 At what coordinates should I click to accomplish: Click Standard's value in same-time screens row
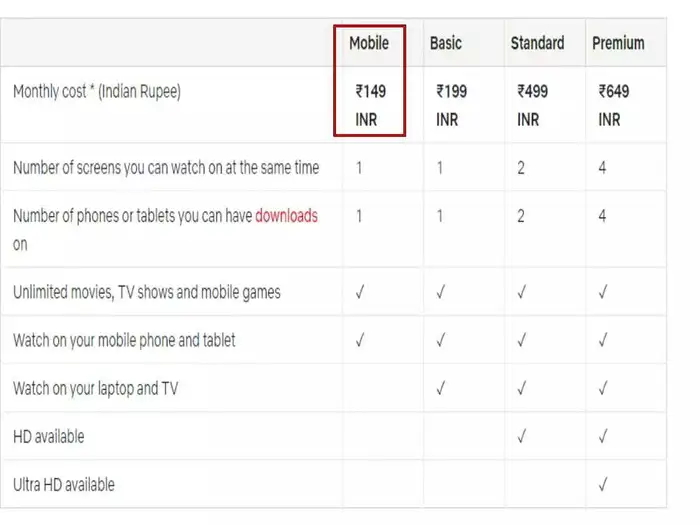coord(521,168)
